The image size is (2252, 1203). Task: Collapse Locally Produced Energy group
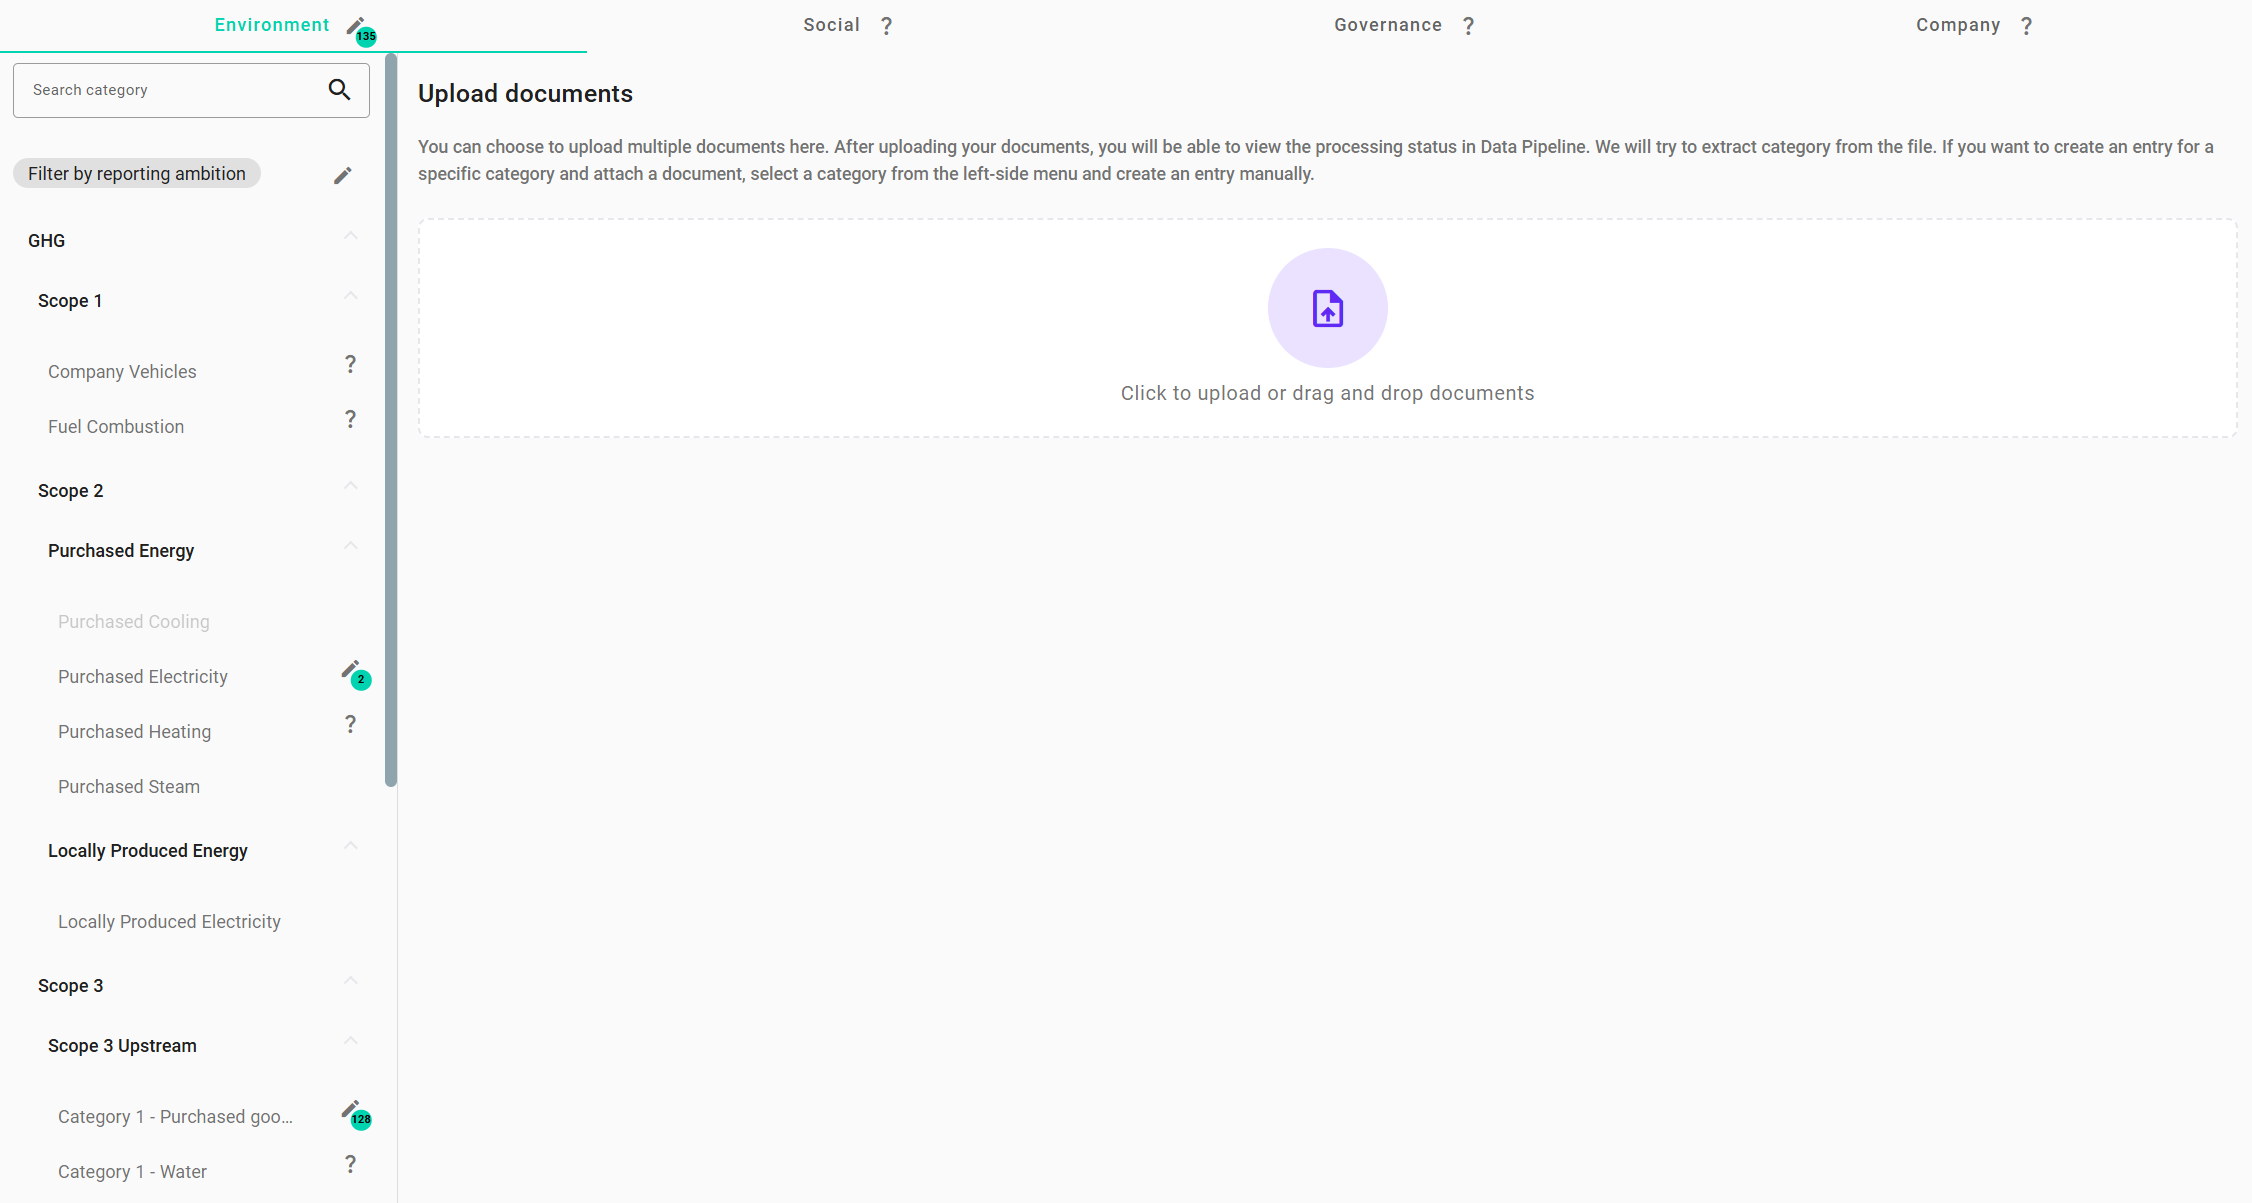351,846
